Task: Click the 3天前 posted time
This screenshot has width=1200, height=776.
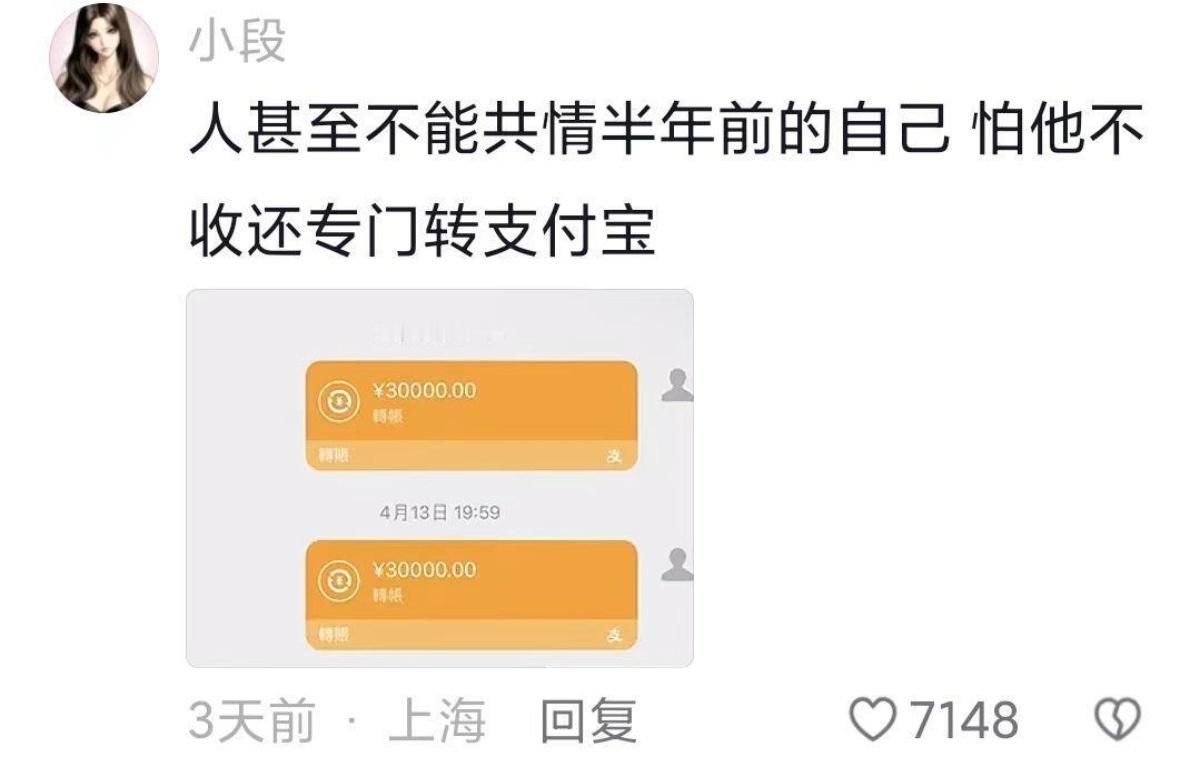Action: pos(251,720)
